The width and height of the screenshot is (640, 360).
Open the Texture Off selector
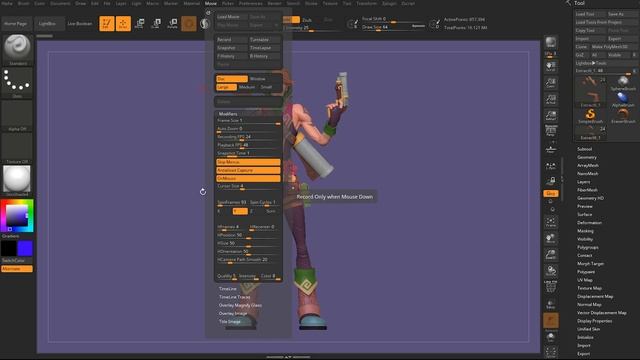pyautogui.click(x=17, y=149)
